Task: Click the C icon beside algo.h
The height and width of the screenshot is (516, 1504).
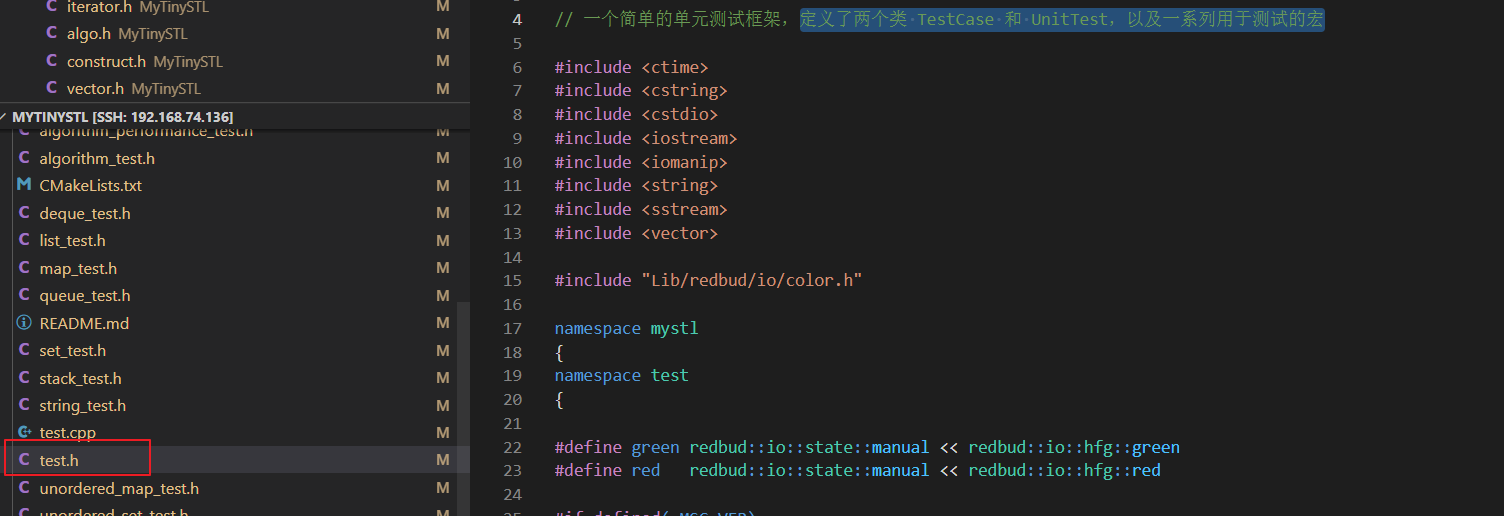Action: pyautogui.click(x=52, y=34)
